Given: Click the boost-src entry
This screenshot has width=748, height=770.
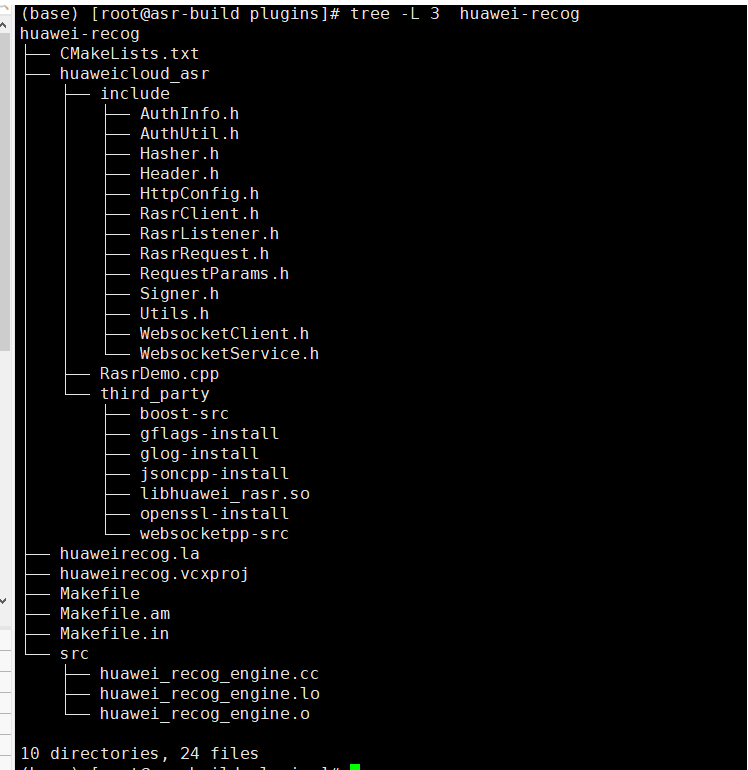Looking at the screenshot, I should 184,414.
